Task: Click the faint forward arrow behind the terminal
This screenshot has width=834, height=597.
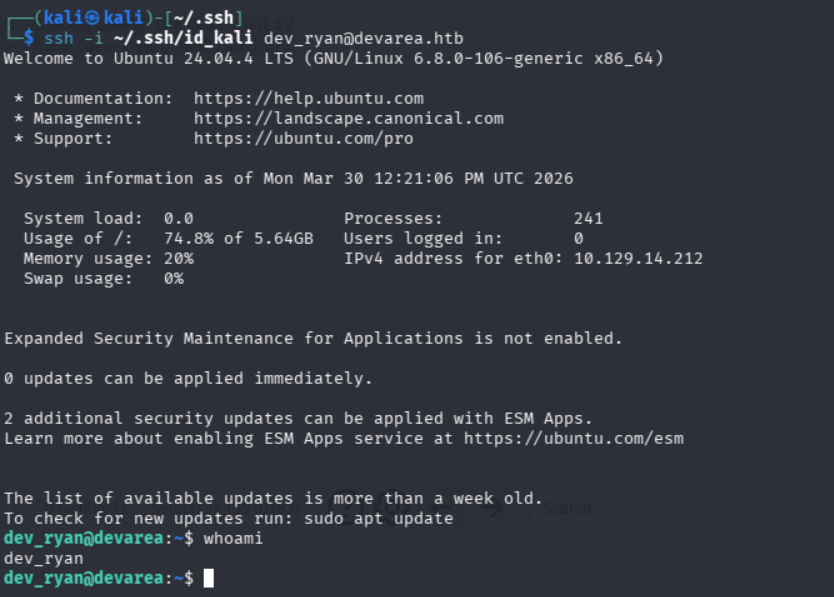Action: pyautogui.click(x=490, y=508)
